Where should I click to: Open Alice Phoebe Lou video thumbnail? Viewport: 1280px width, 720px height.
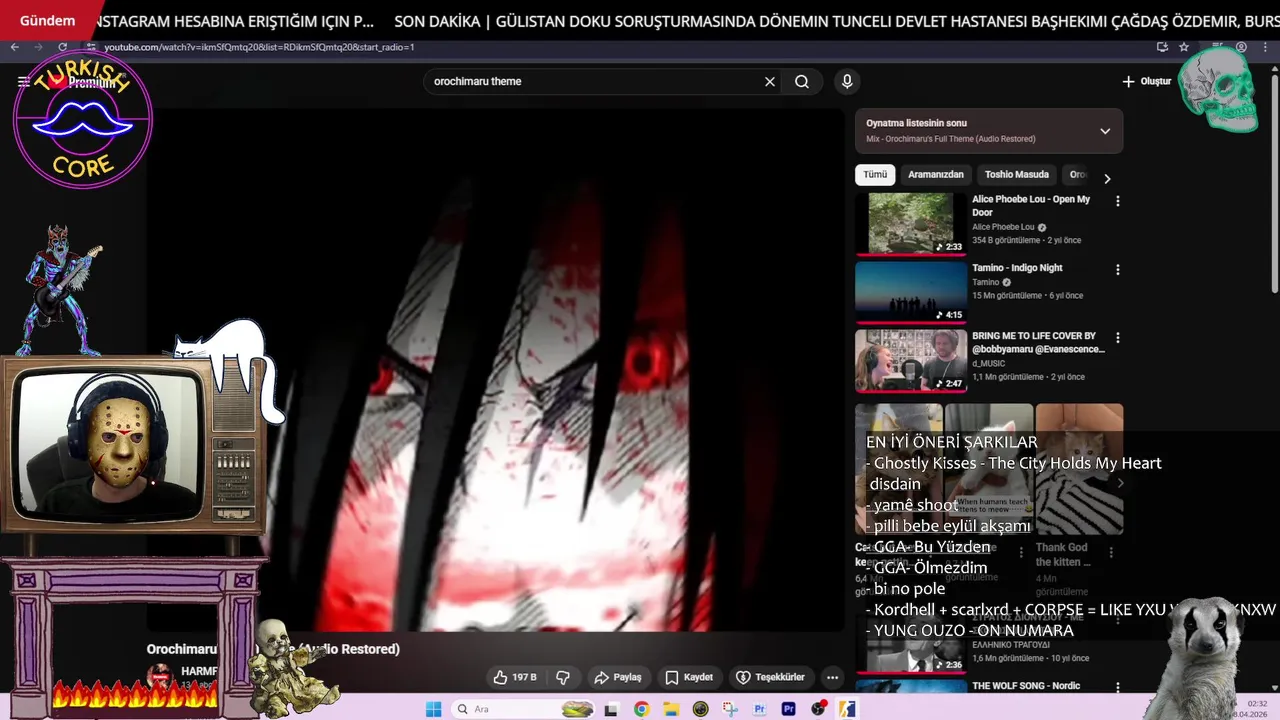pos(911,224)
